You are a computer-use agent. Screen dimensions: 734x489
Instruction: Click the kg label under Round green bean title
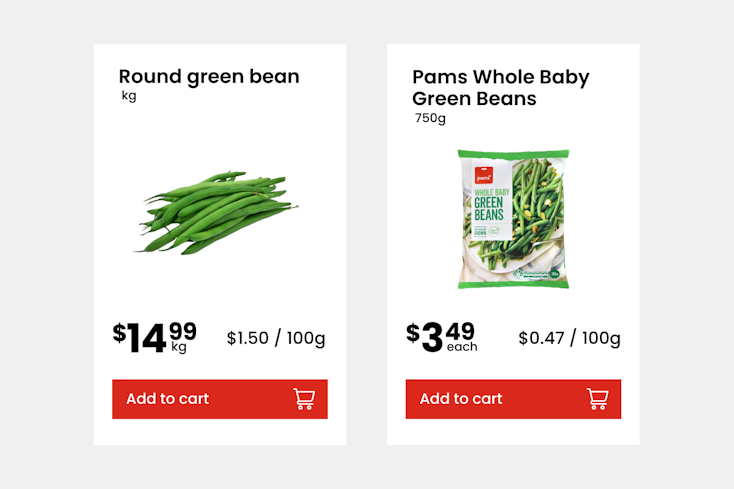pos(129,97)
